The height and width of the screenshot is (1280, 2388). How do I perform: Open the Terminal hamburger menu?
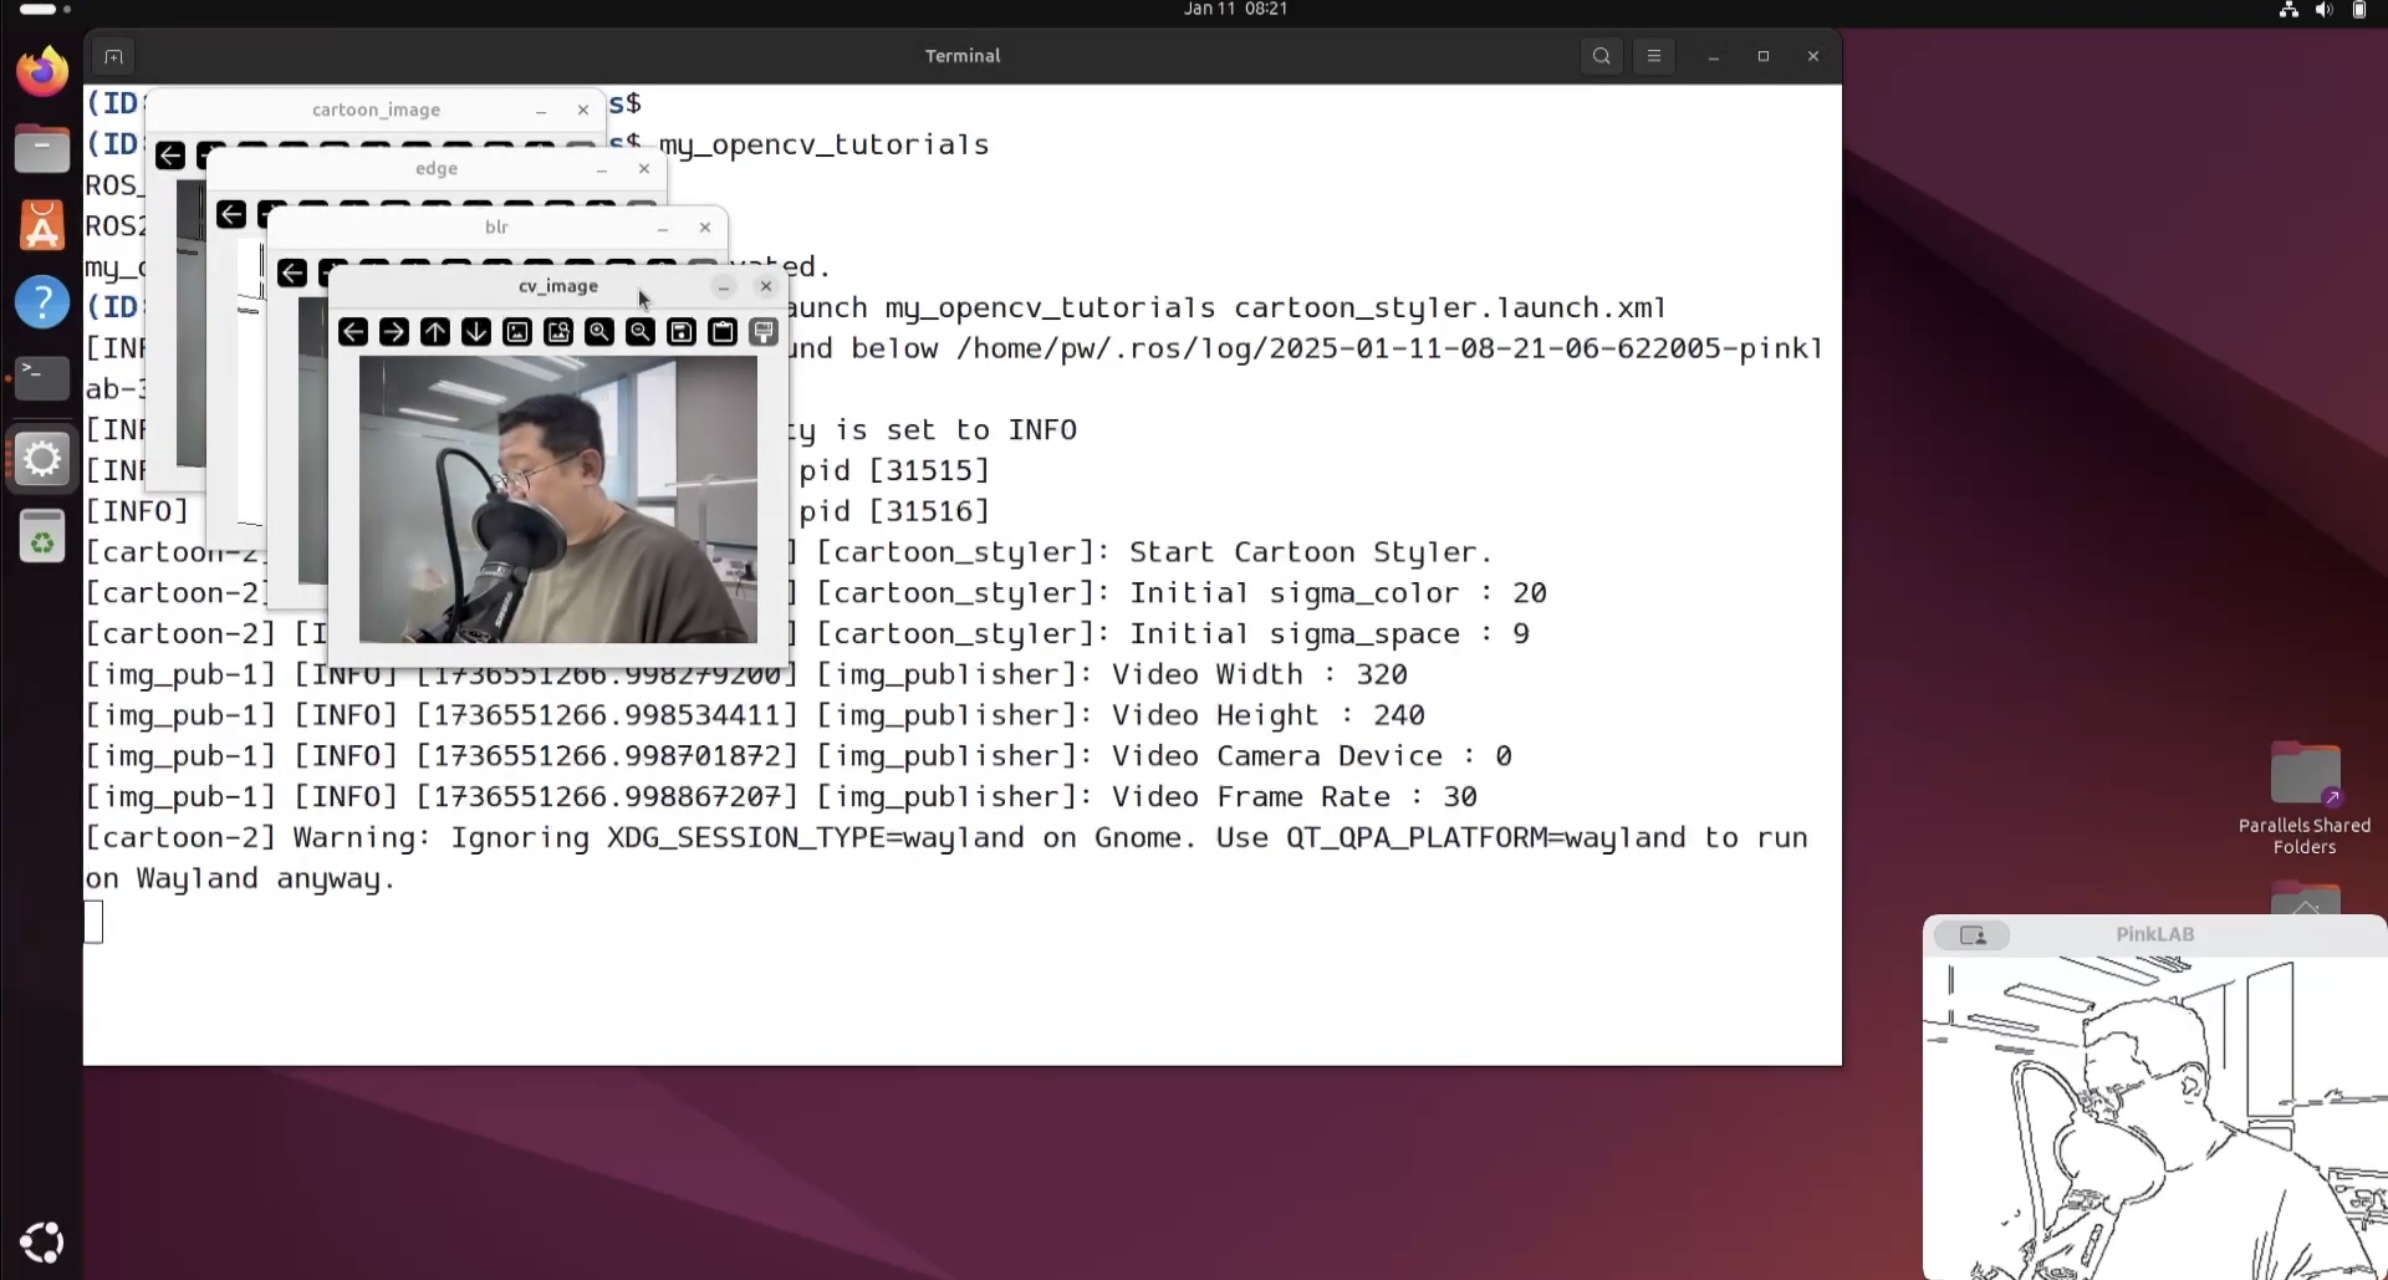tap(1654, 56)
